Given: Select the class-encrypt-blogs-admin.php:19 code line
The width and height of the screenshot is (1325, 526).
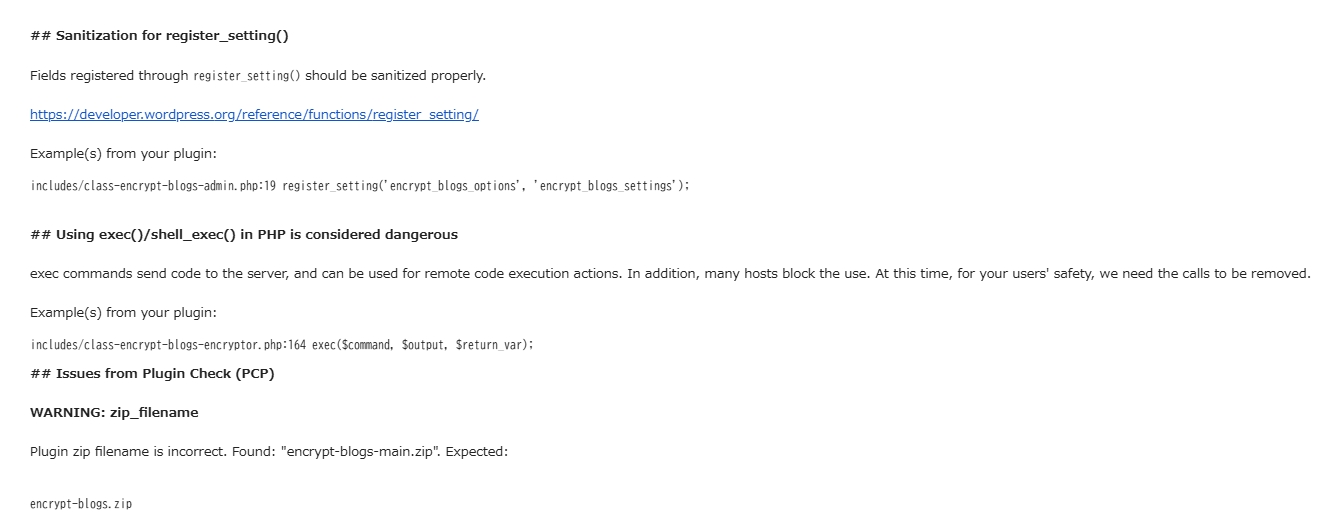Looking at the screenshot, I should point(360,186).
